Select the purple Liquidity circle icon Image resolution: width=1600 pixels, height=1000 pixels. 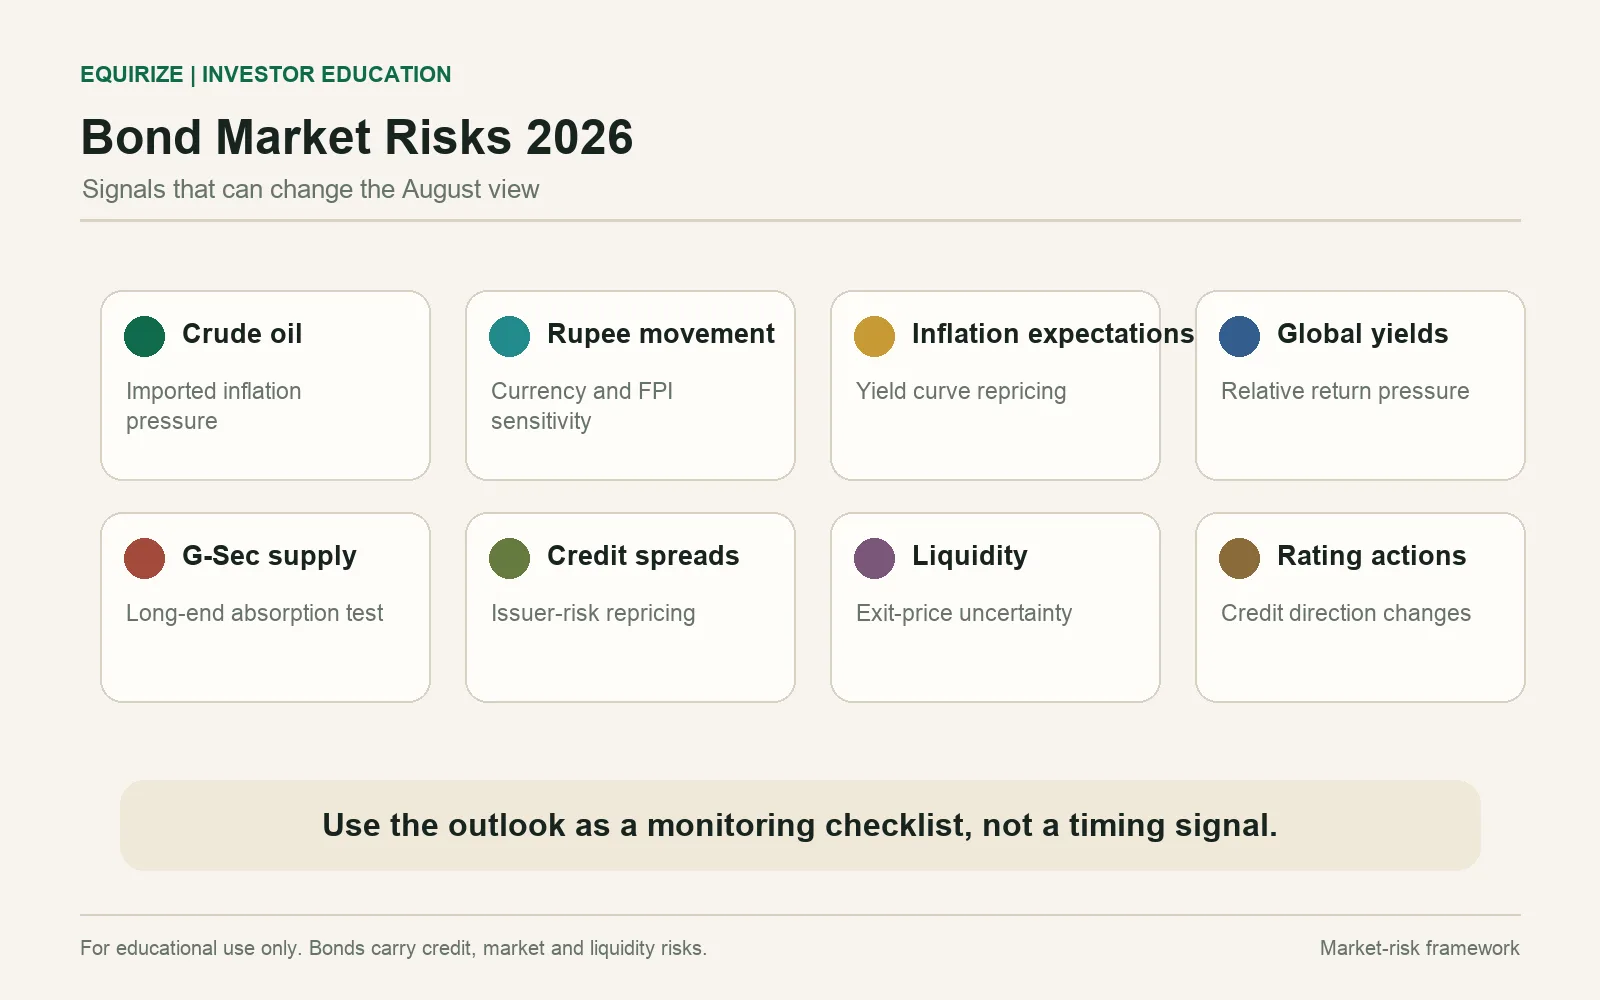click(874, 558)
